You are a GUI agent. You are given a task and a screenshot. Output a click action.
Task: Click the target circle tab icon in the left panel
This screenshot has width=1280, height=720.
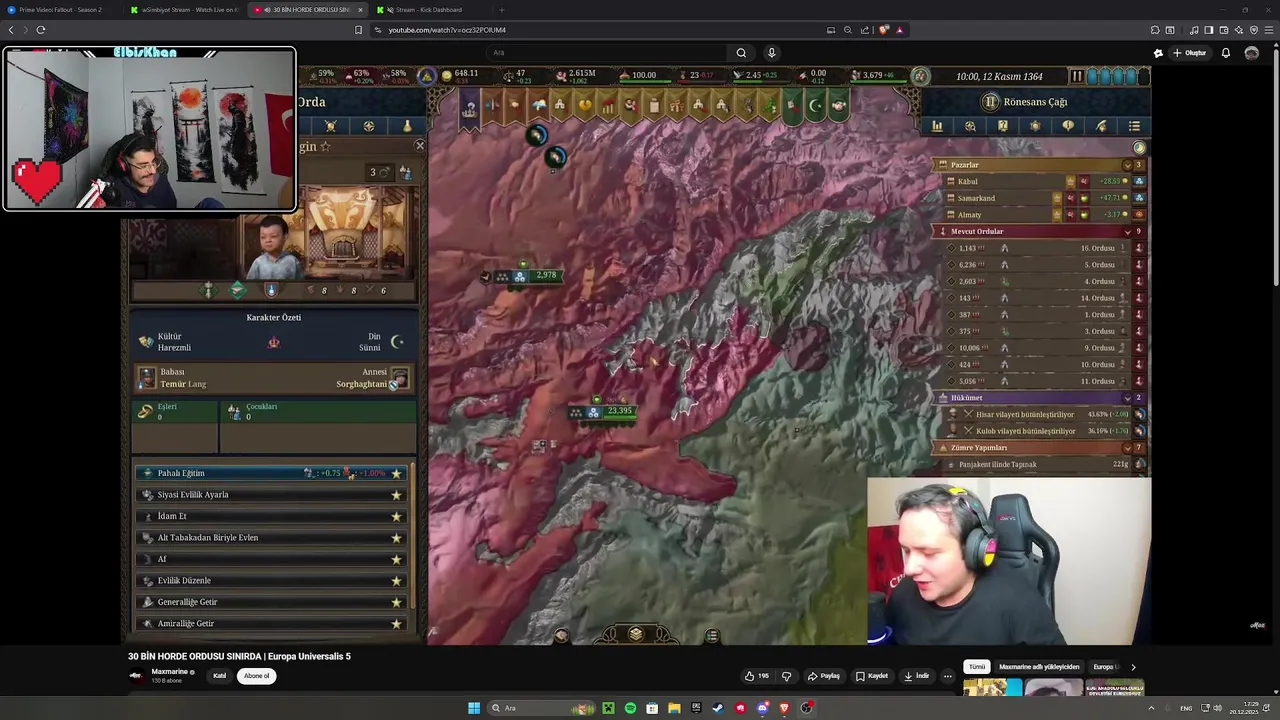(x=368, y=126)
